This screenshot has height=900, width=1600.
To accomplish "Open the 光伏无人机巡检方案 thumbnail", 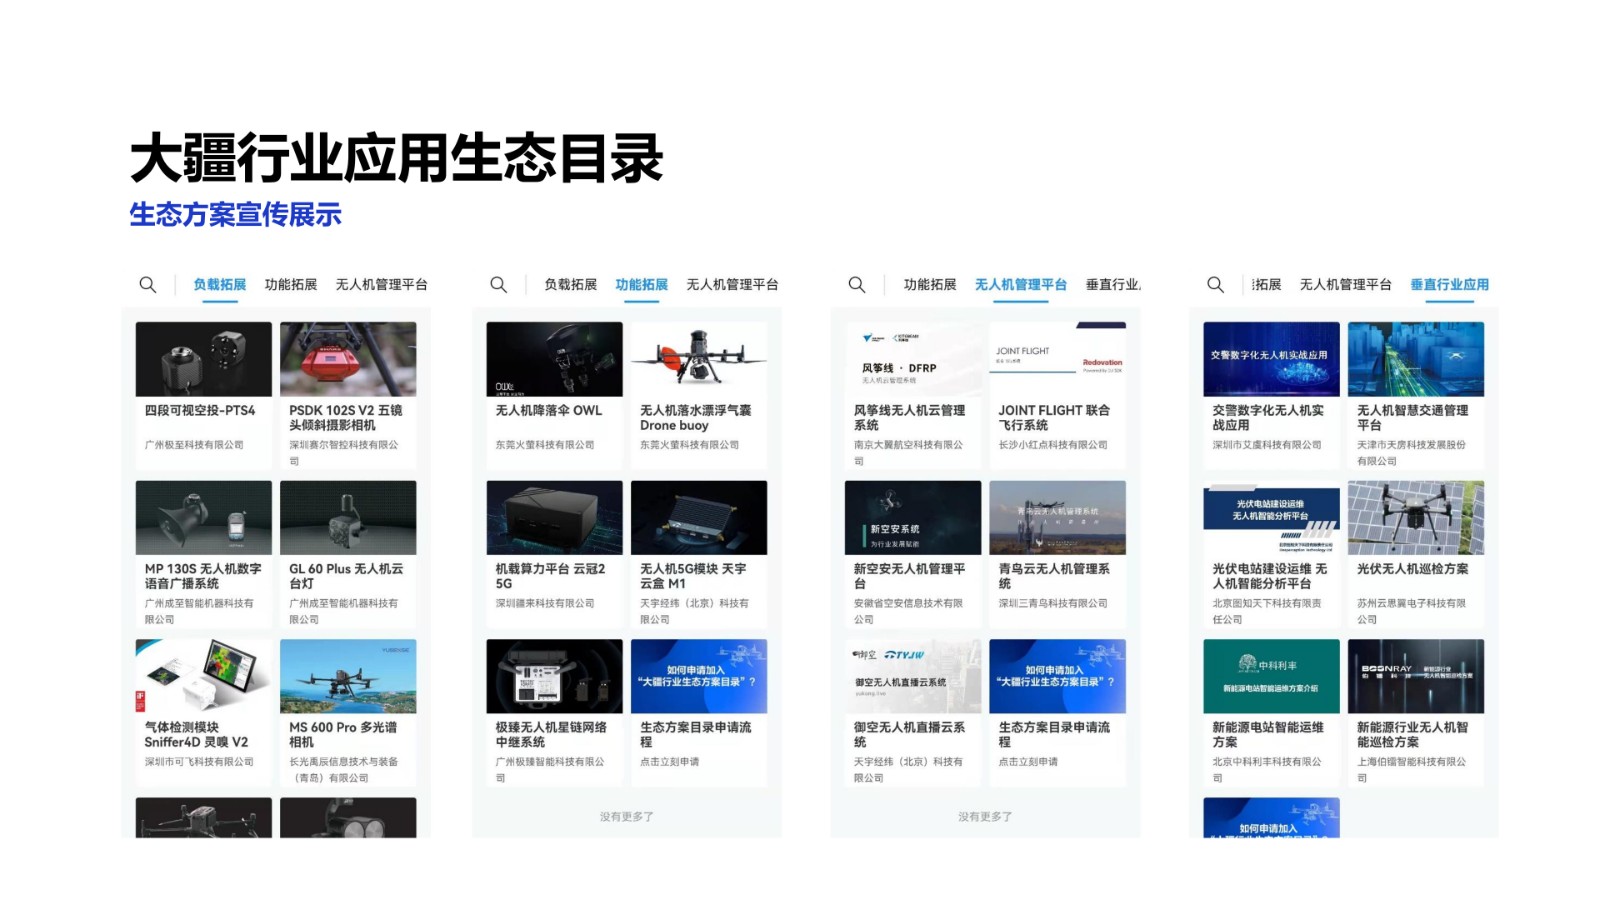I will pos(1415,517).
